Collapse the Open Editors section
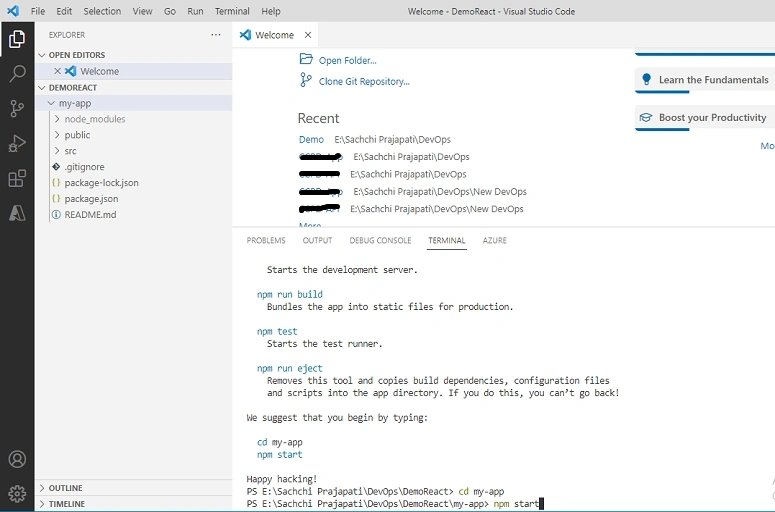 tap(42, 55)
